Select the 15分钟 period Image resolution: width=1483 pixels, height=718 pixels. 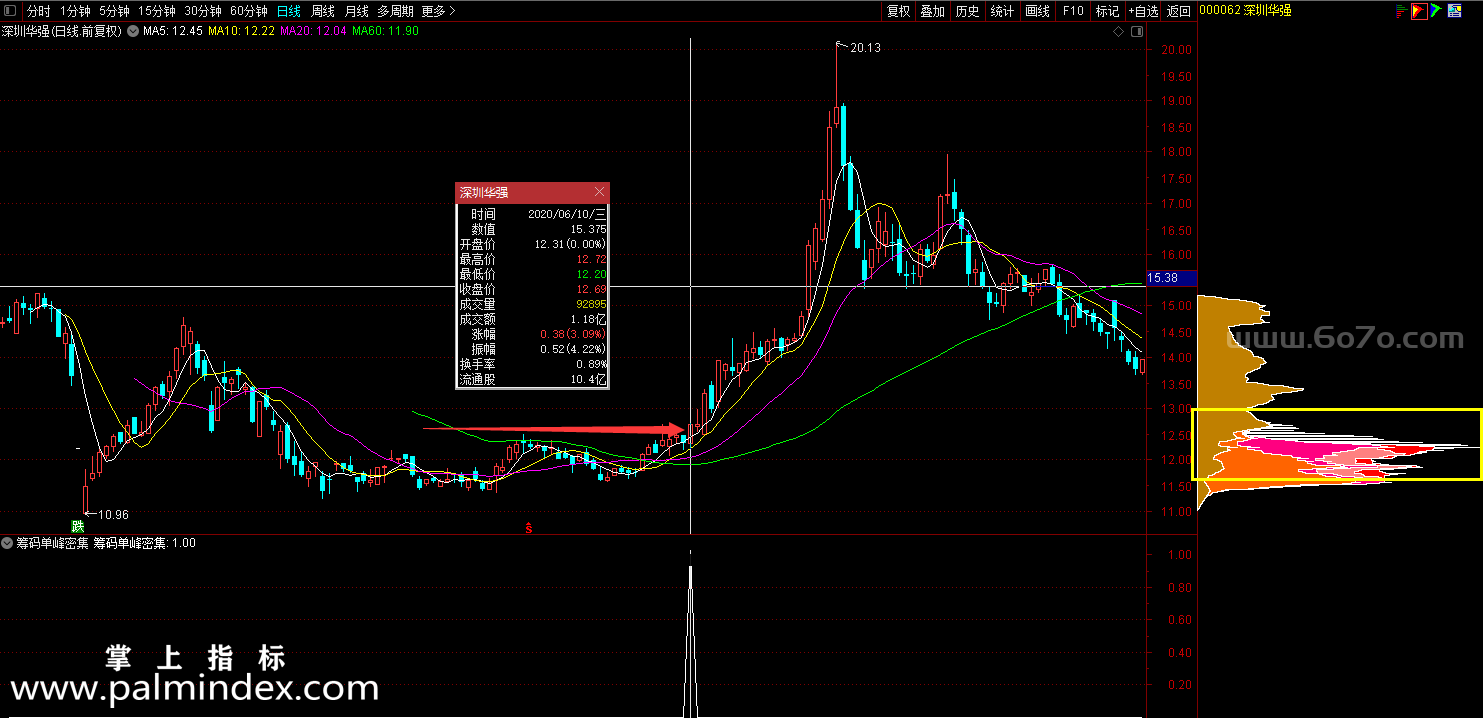point(156,11)
